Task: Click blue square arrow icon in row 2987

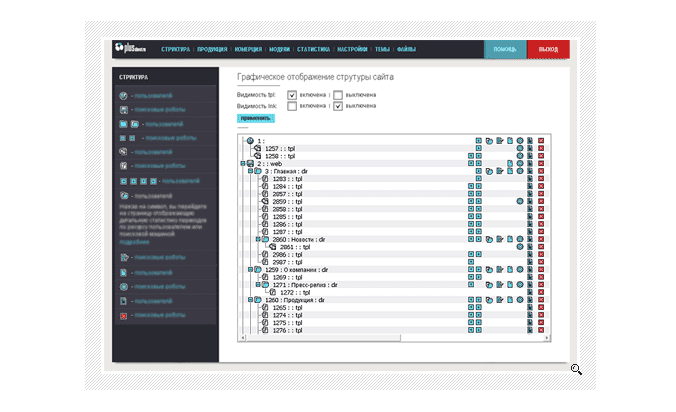Action: (471, 262)
